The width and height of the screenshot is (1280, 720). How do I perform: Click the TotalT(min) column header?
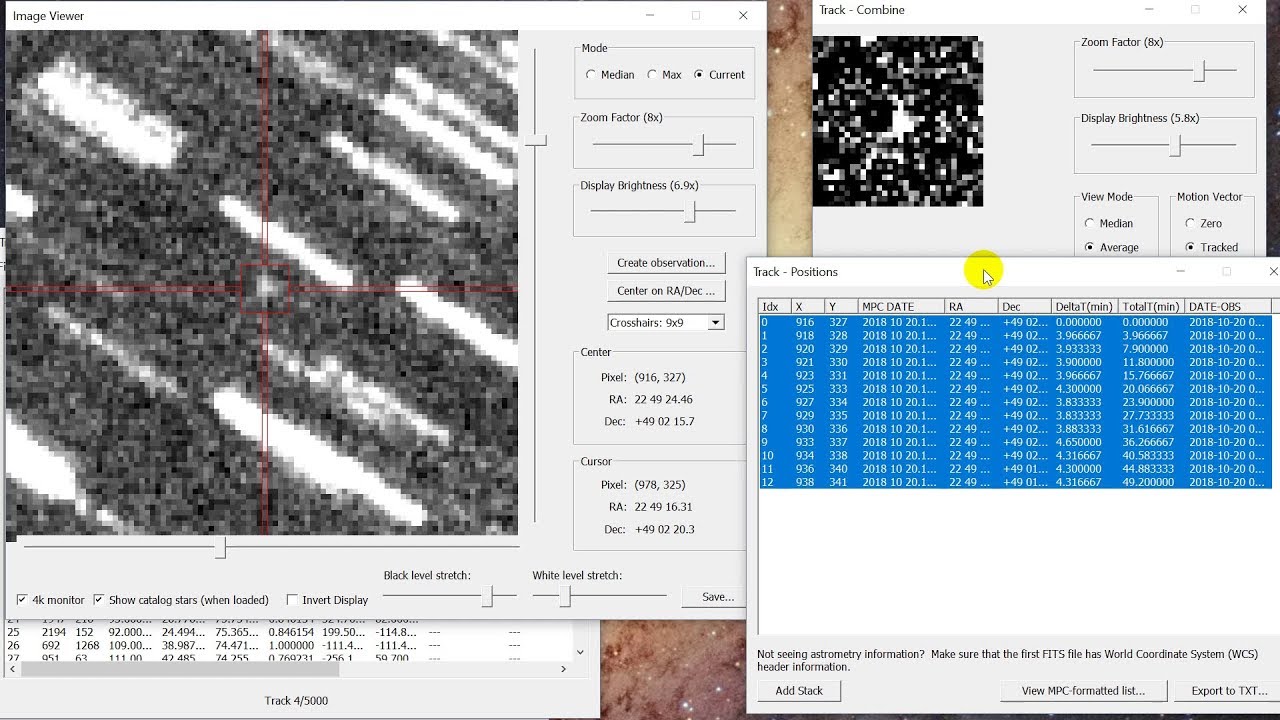coord(1150,307)
